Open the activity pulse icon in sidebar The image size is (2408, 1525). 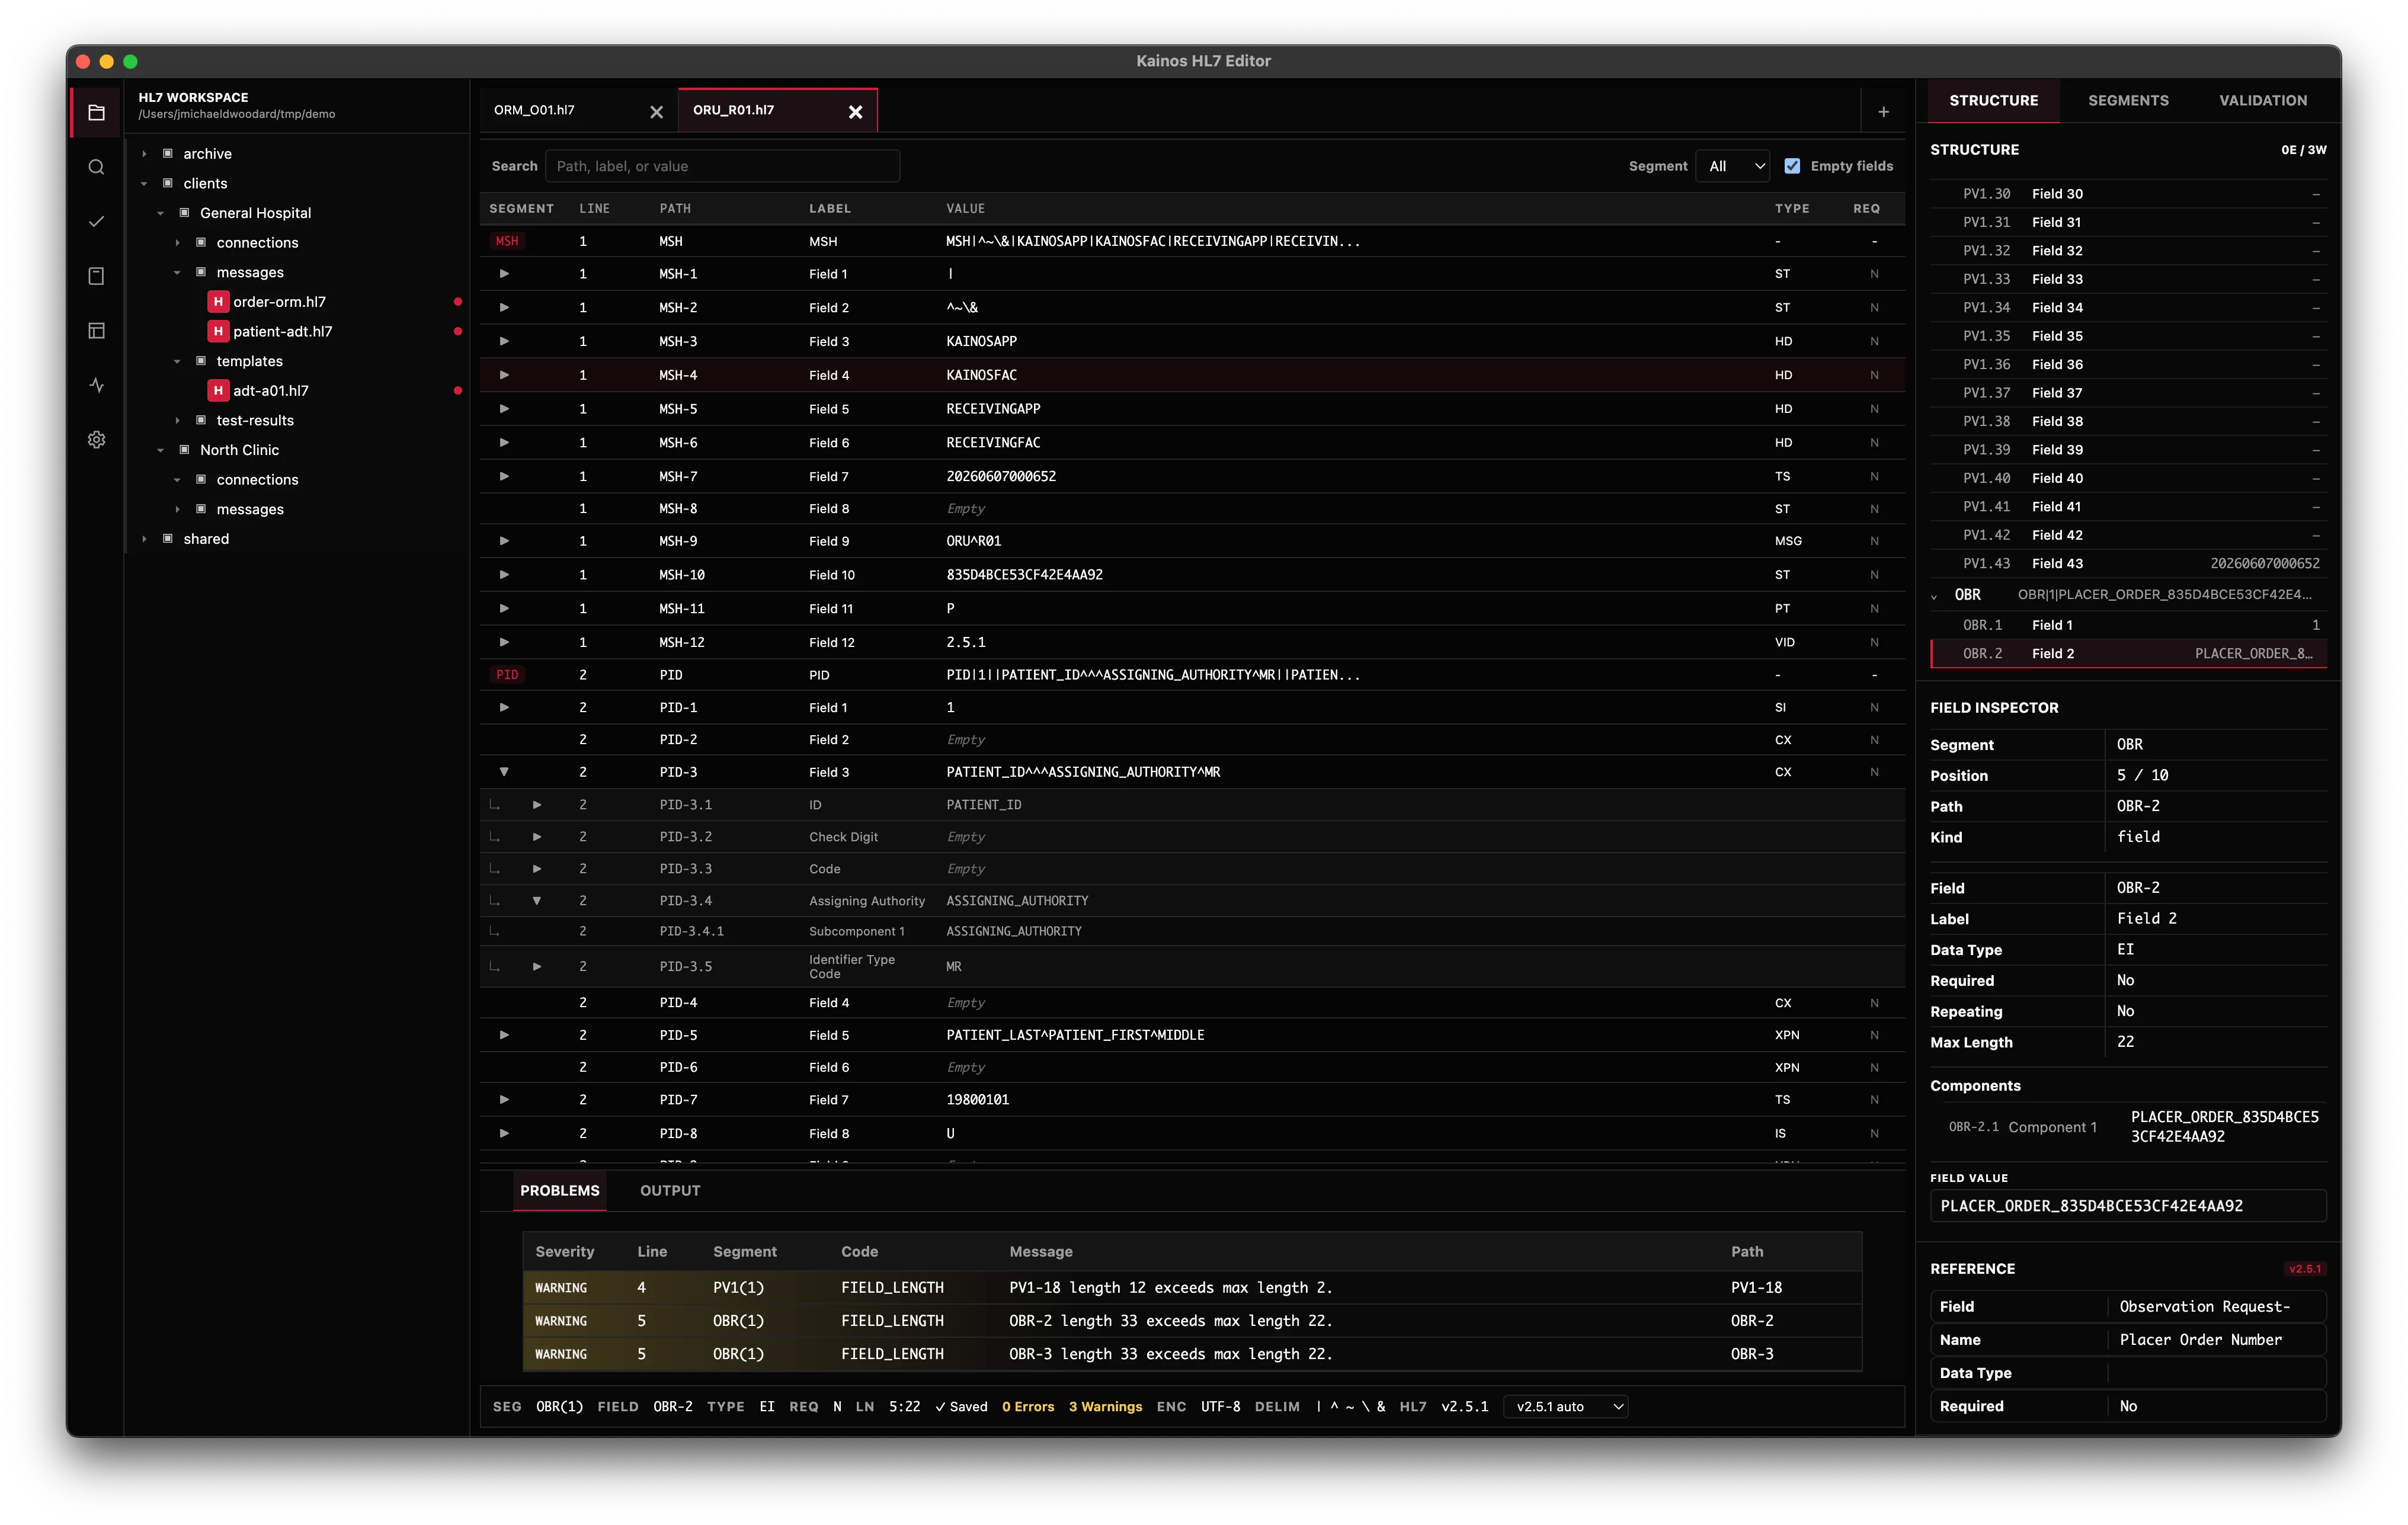point(96,385)
